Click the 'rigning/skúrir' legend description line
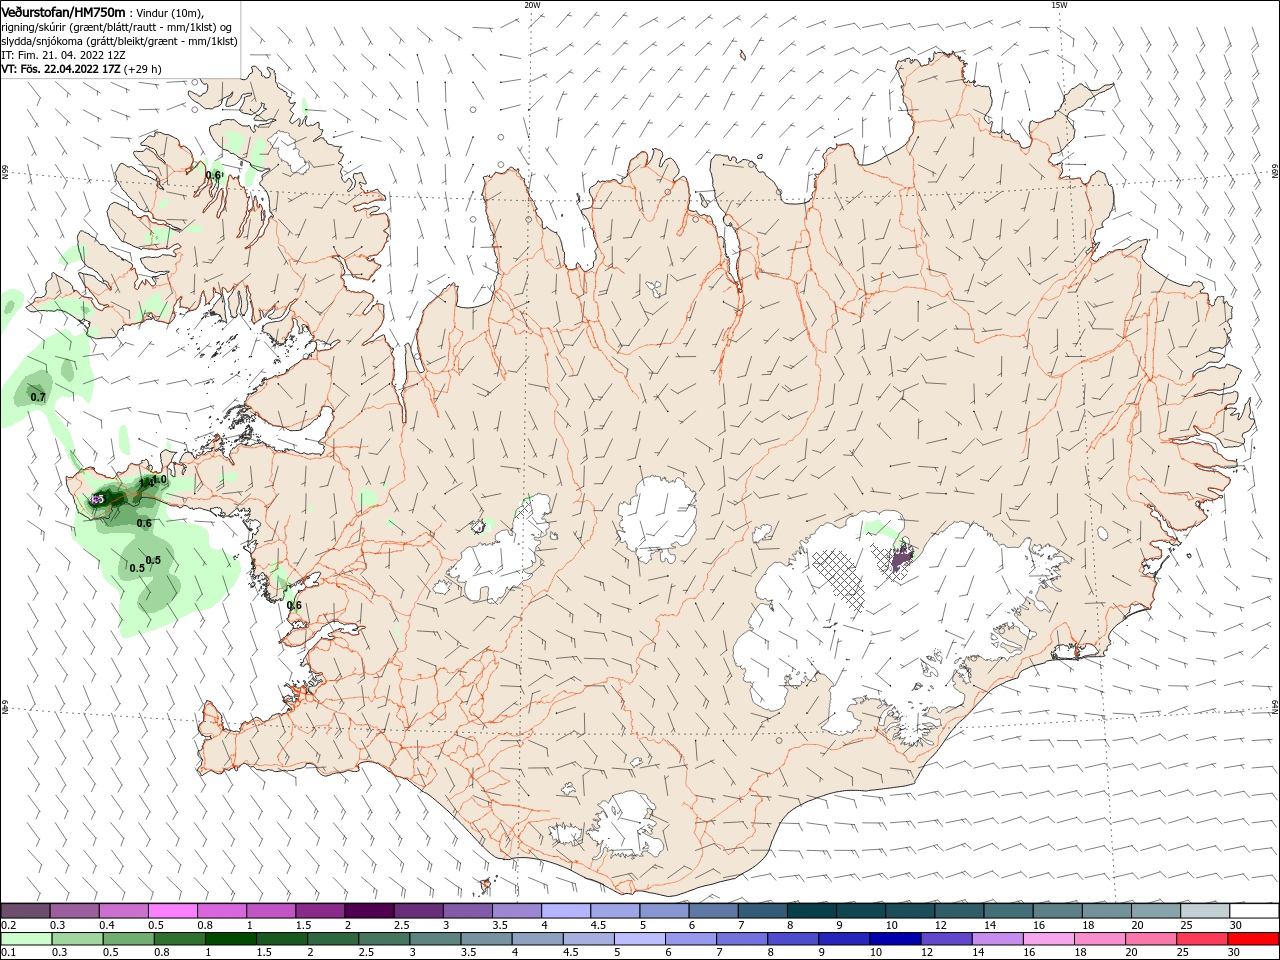This screenshot has width=1280, height=960. [x=118, y=27]
